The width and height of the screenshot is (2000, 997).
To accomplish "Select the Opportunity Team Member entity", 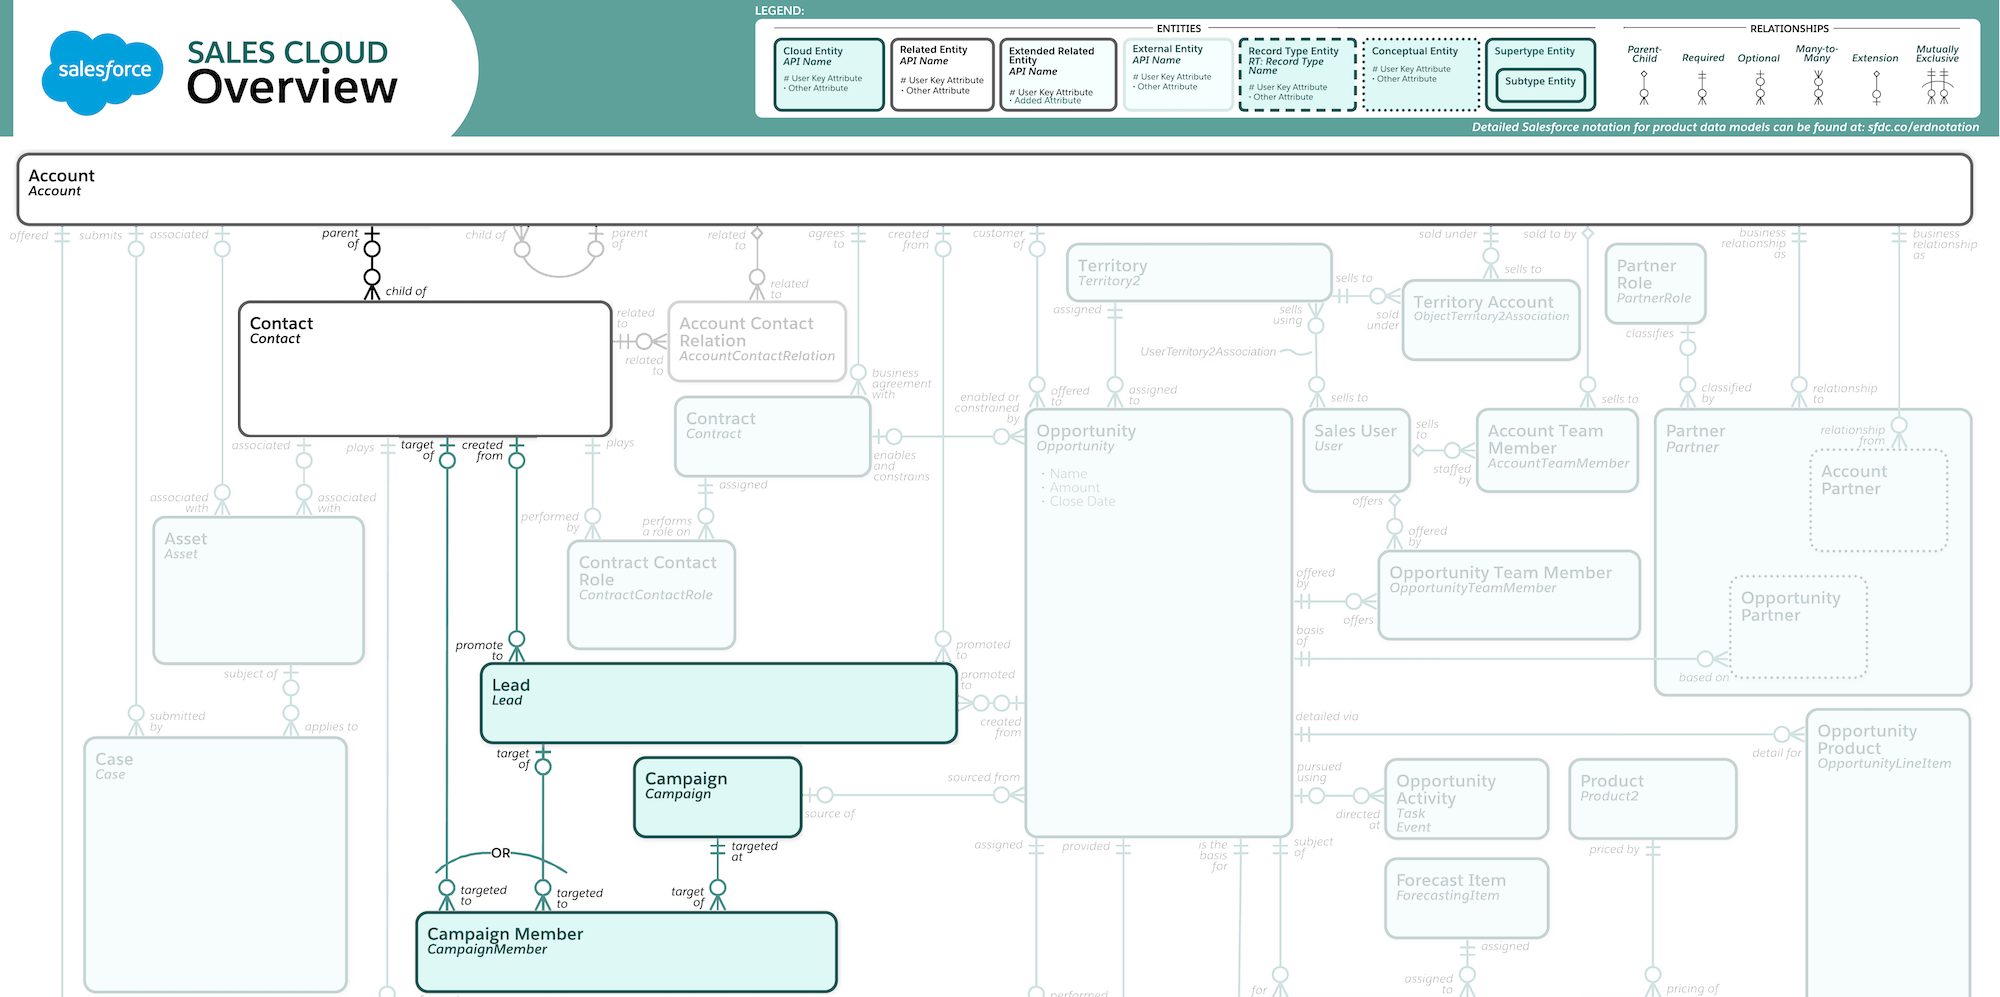I will pos(1509,595).
